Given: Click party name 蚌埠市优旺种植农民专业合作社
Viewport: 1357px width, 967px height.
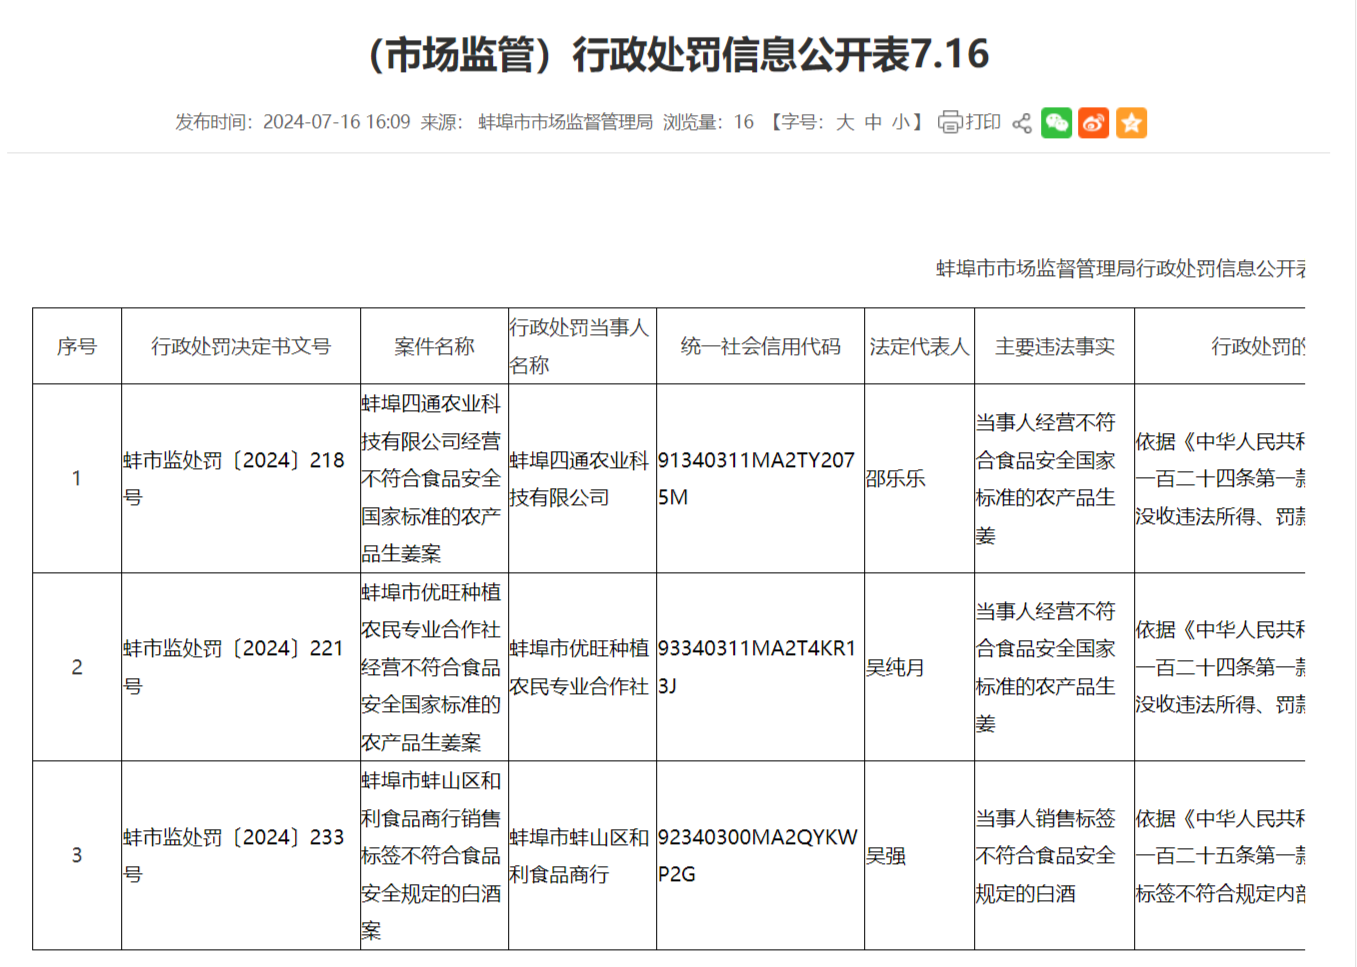Looking at the screenshot, I should click(579, 667).
